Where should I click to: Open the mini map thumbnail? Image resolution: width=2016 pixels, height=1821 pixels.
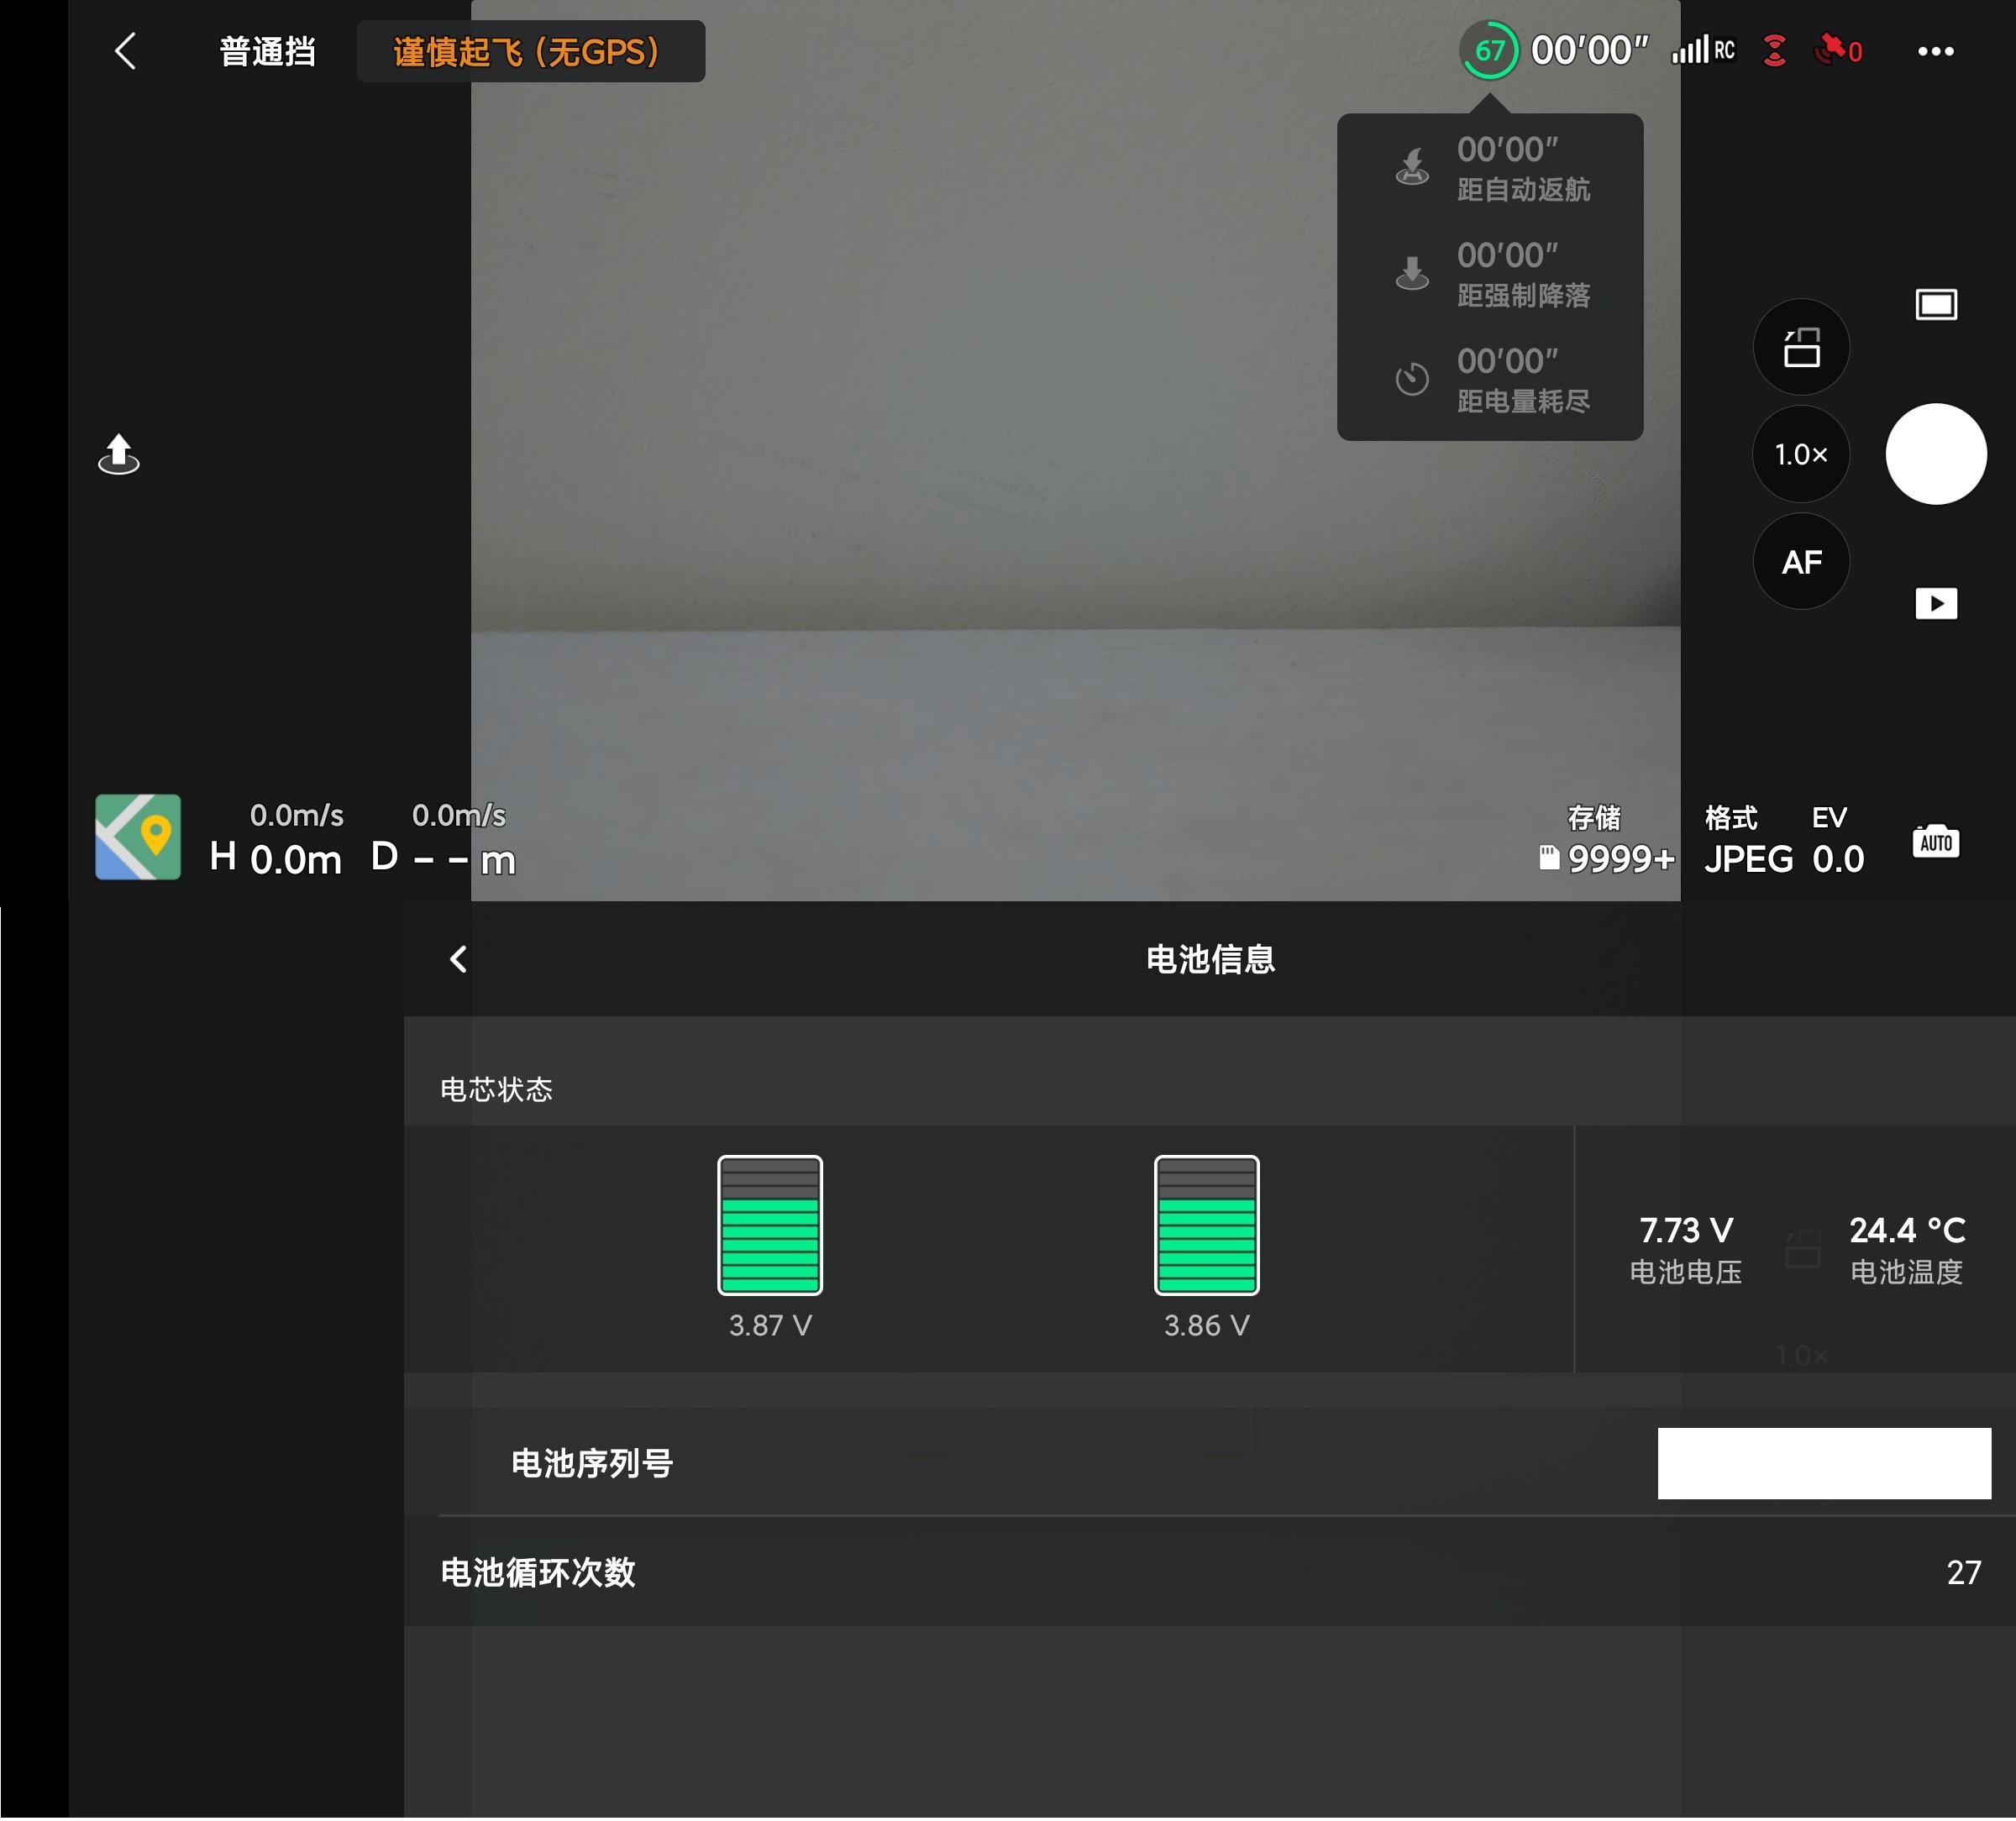(138, 837)
